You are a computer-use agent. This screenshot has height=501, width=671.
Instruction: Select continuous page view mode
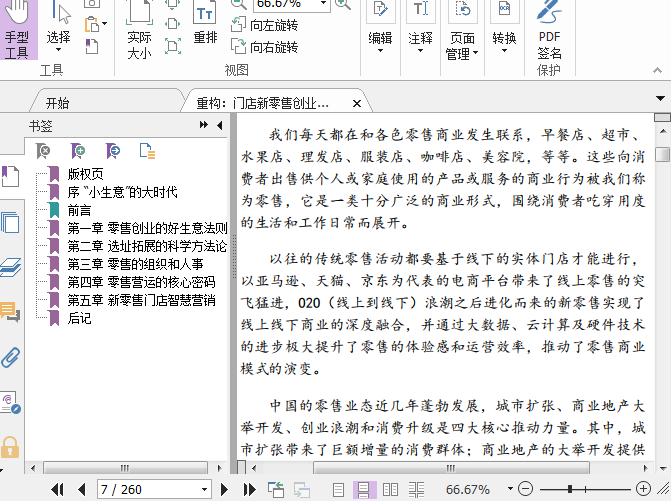(x=364, y=489)
